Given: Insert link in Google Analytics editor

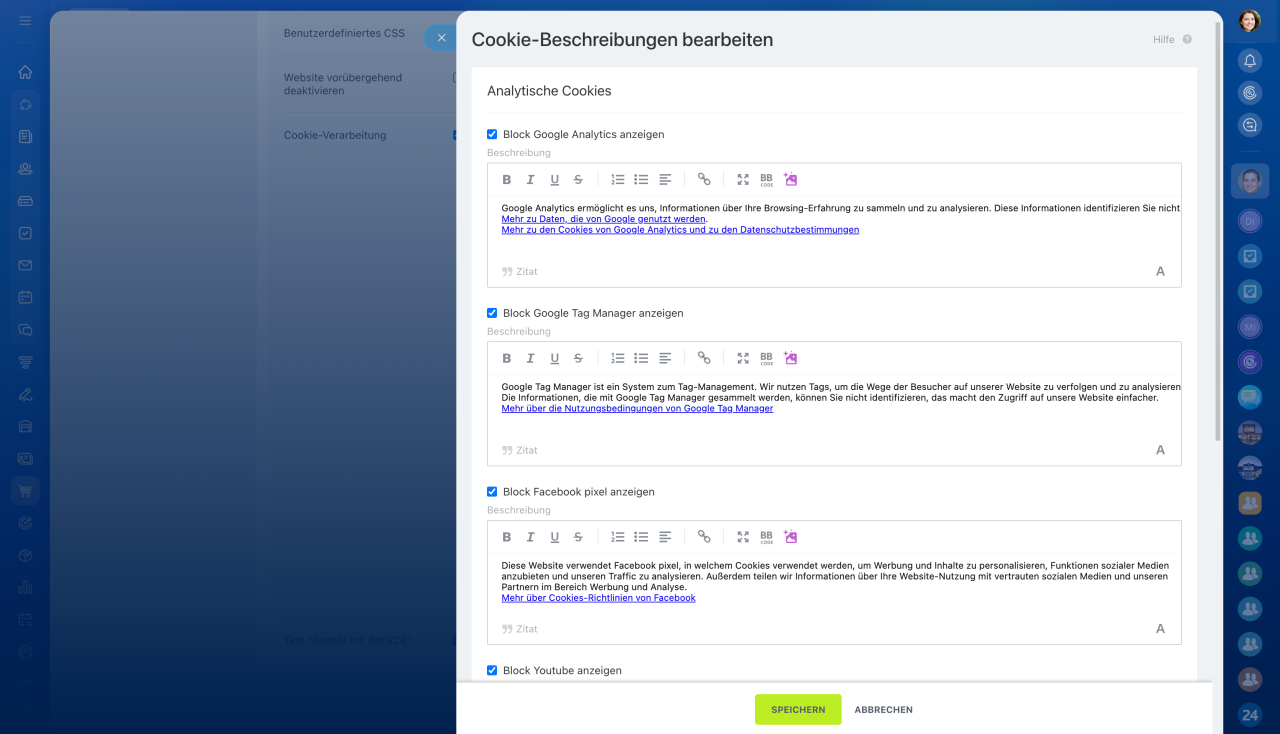Looking at the screenshot, I should coord(704,180).
